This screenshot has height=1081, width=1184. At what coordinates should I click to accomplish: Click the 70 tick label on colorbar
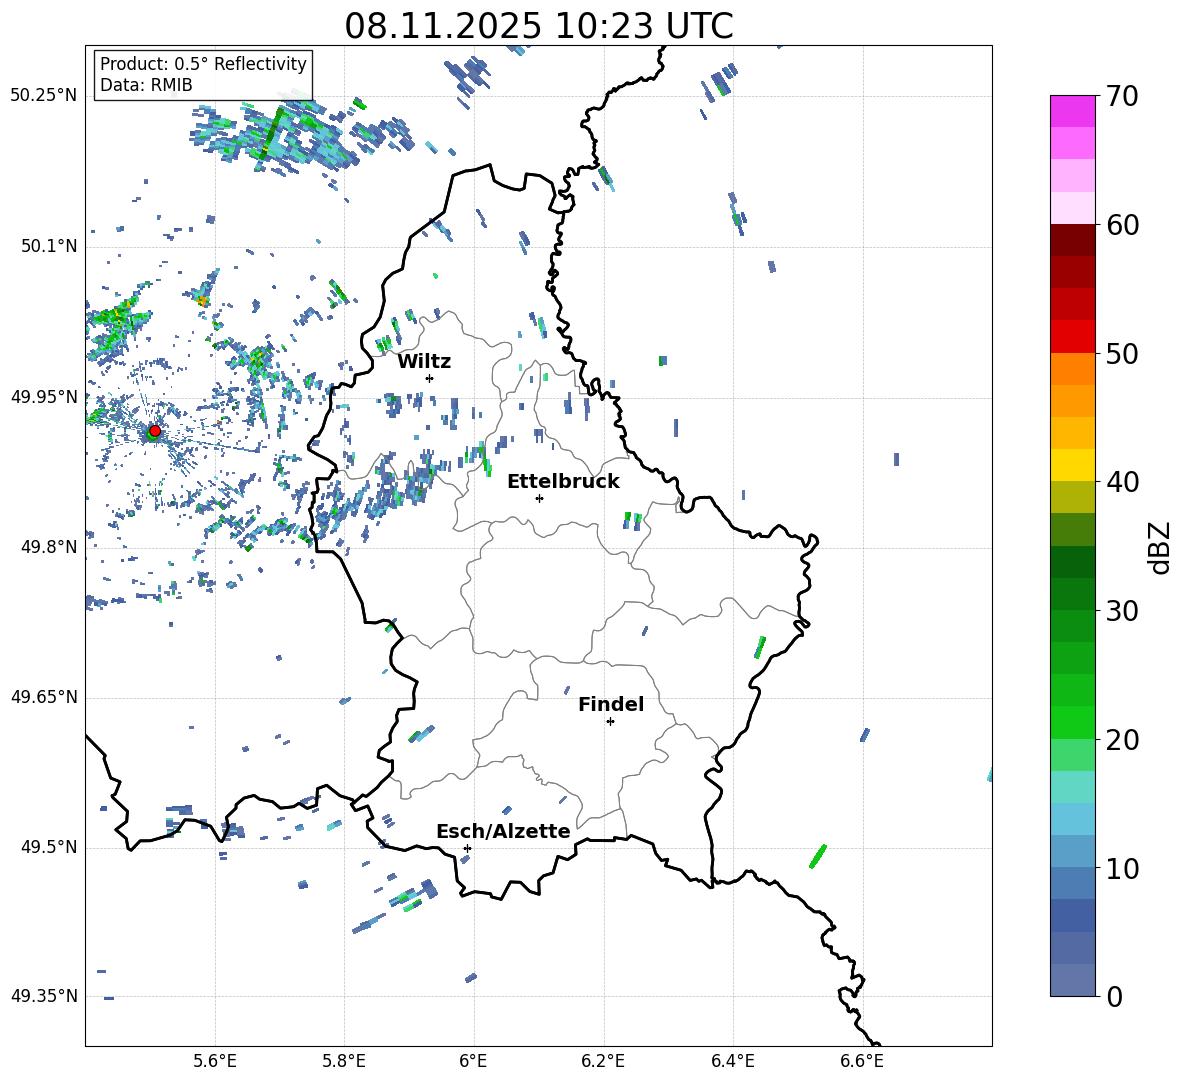(1125, 96)
